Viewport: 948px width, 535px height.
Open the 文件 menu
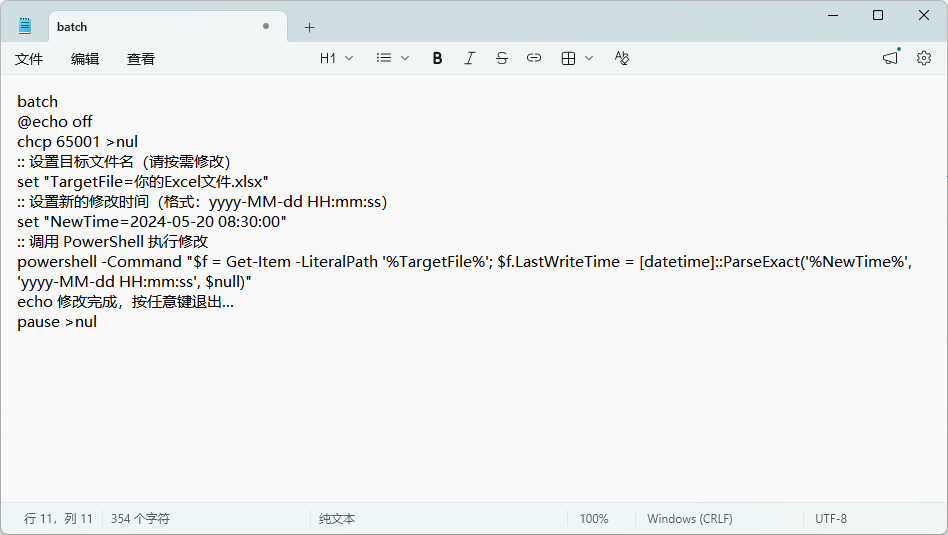pyautogui.click(x=29, y=59)
